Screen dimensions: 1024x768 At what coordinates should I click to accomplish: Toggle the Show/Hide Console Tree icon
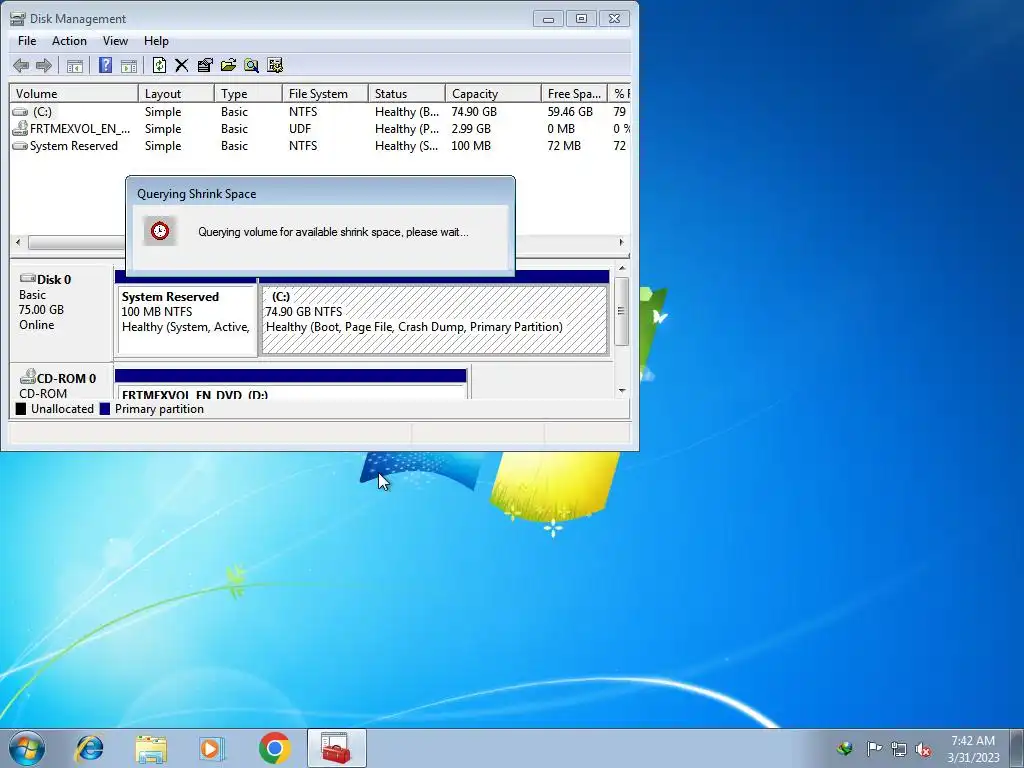(75, 65)
